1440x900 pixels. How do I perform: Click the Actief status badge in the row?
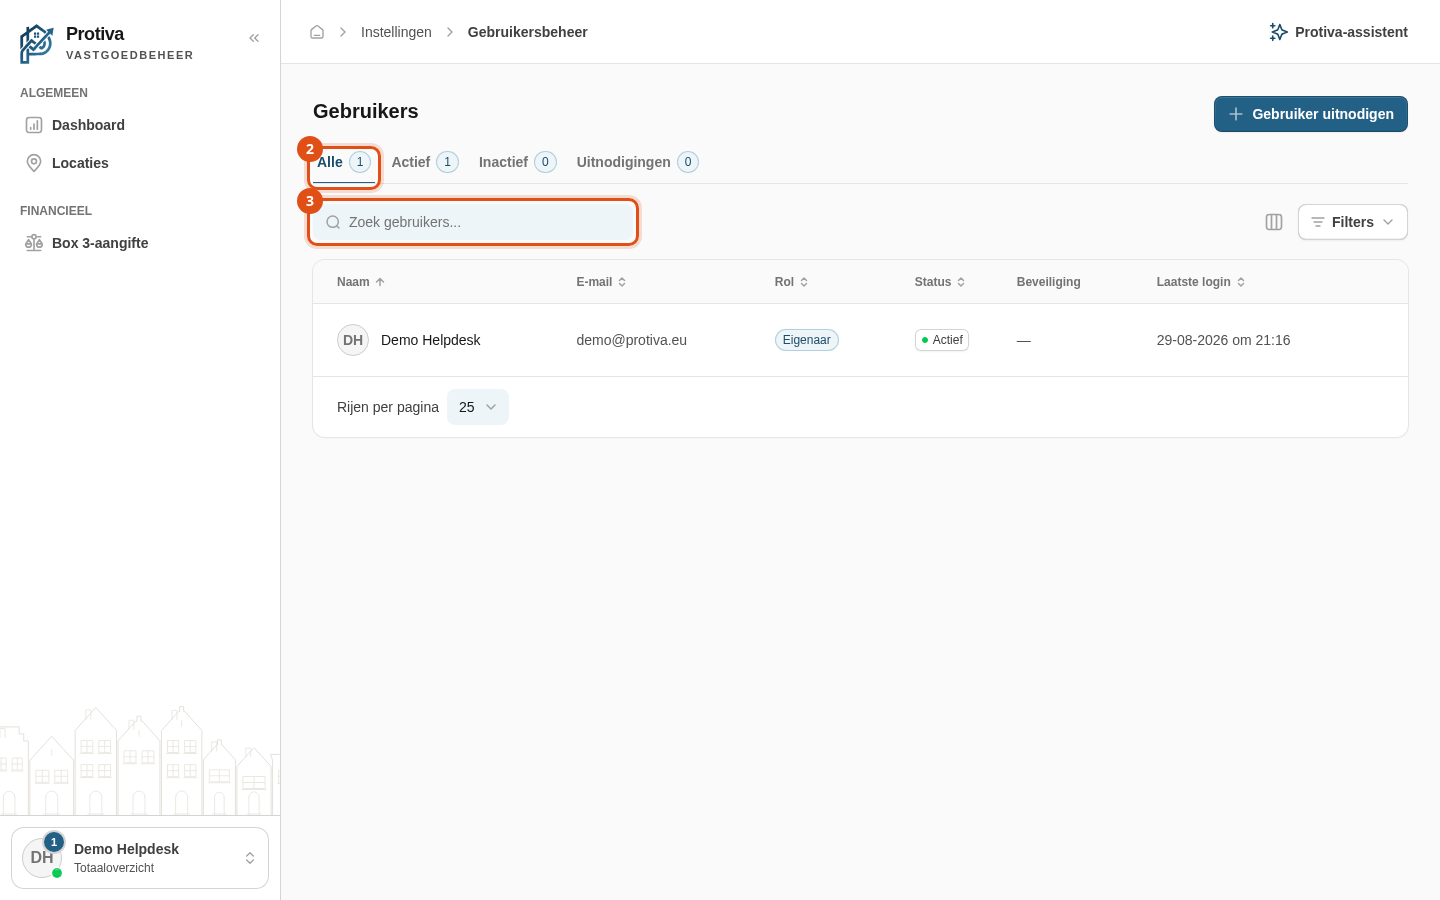pos(942,340)
